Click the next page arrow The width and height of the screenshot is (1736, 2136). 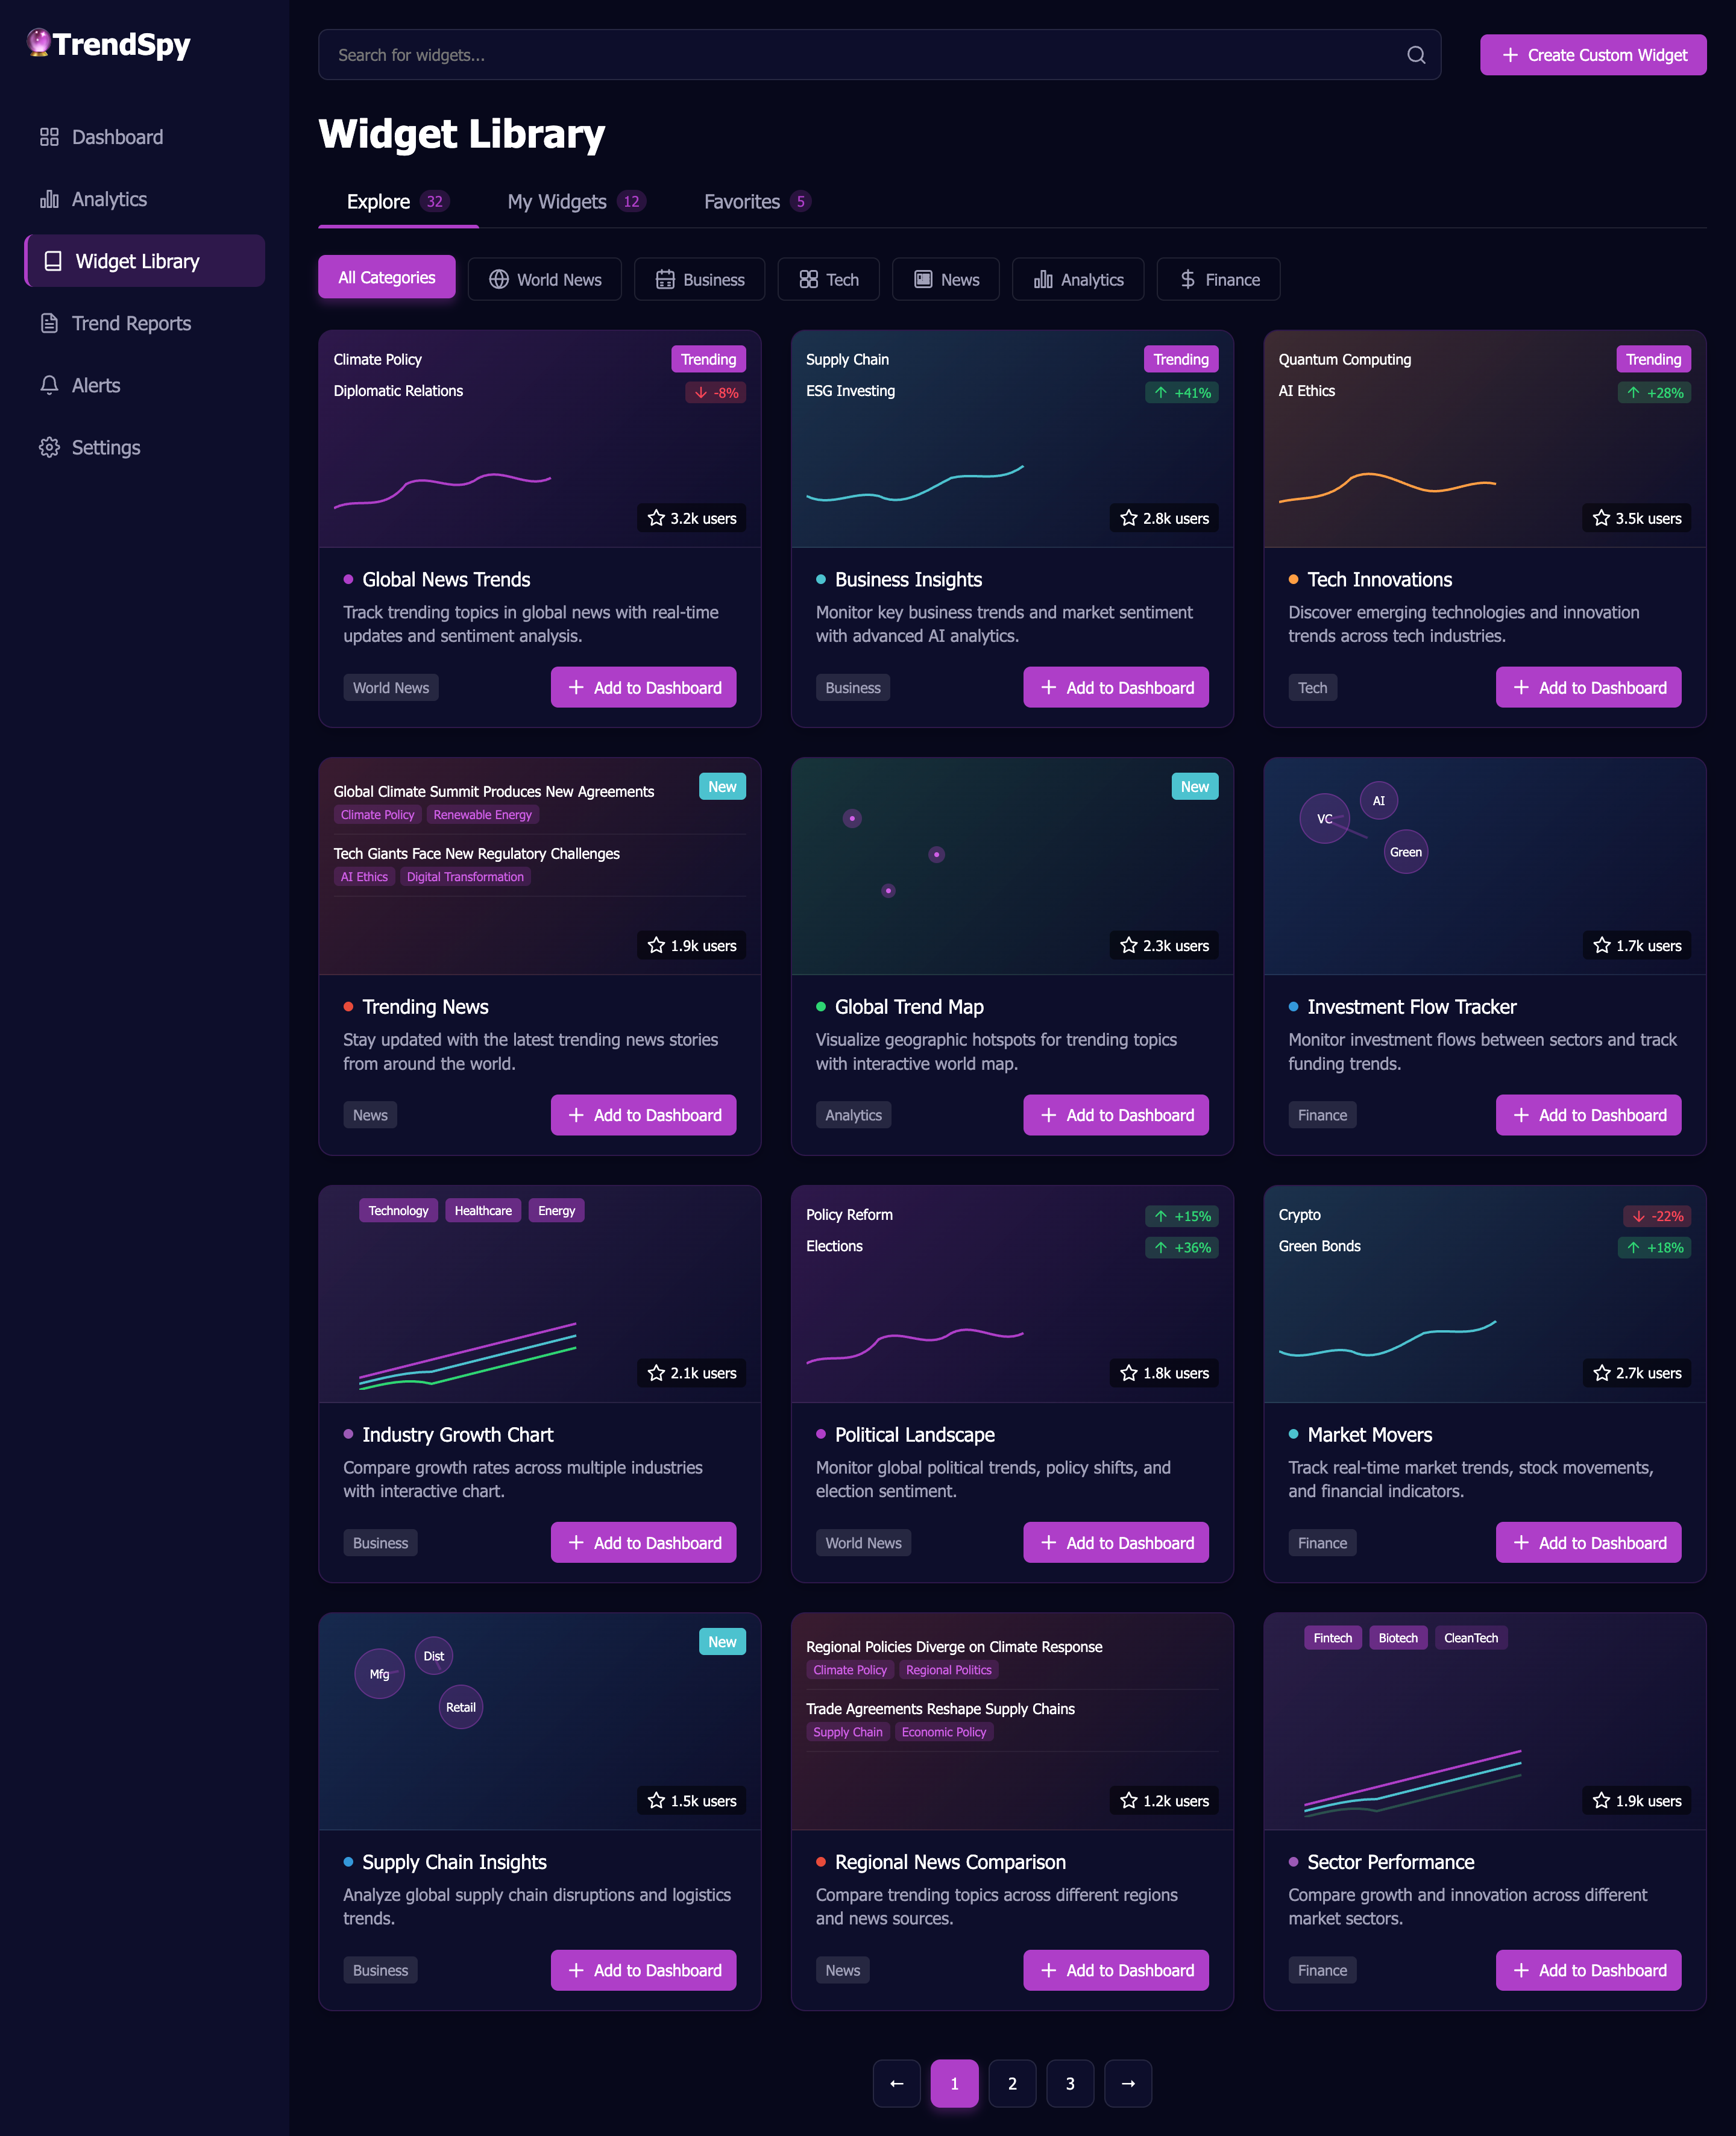click(1128, 2083)
